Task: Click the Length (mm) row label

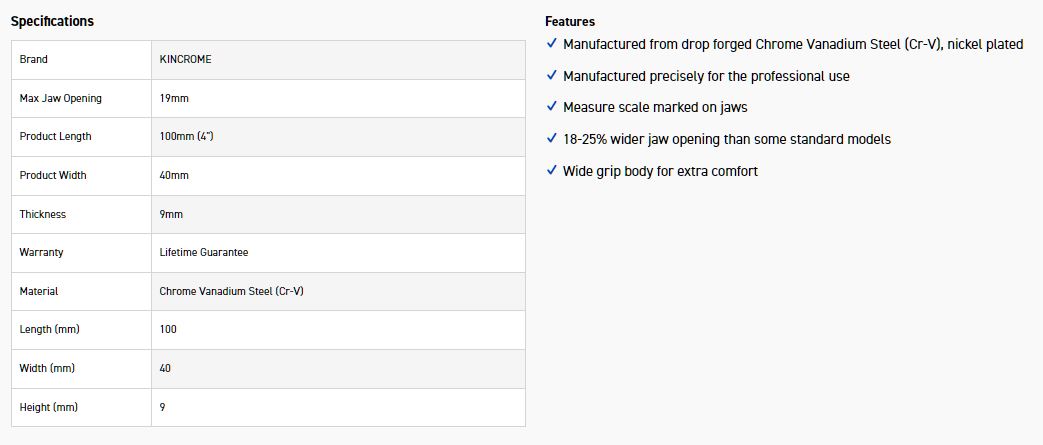Action: [x=48, y=329]
